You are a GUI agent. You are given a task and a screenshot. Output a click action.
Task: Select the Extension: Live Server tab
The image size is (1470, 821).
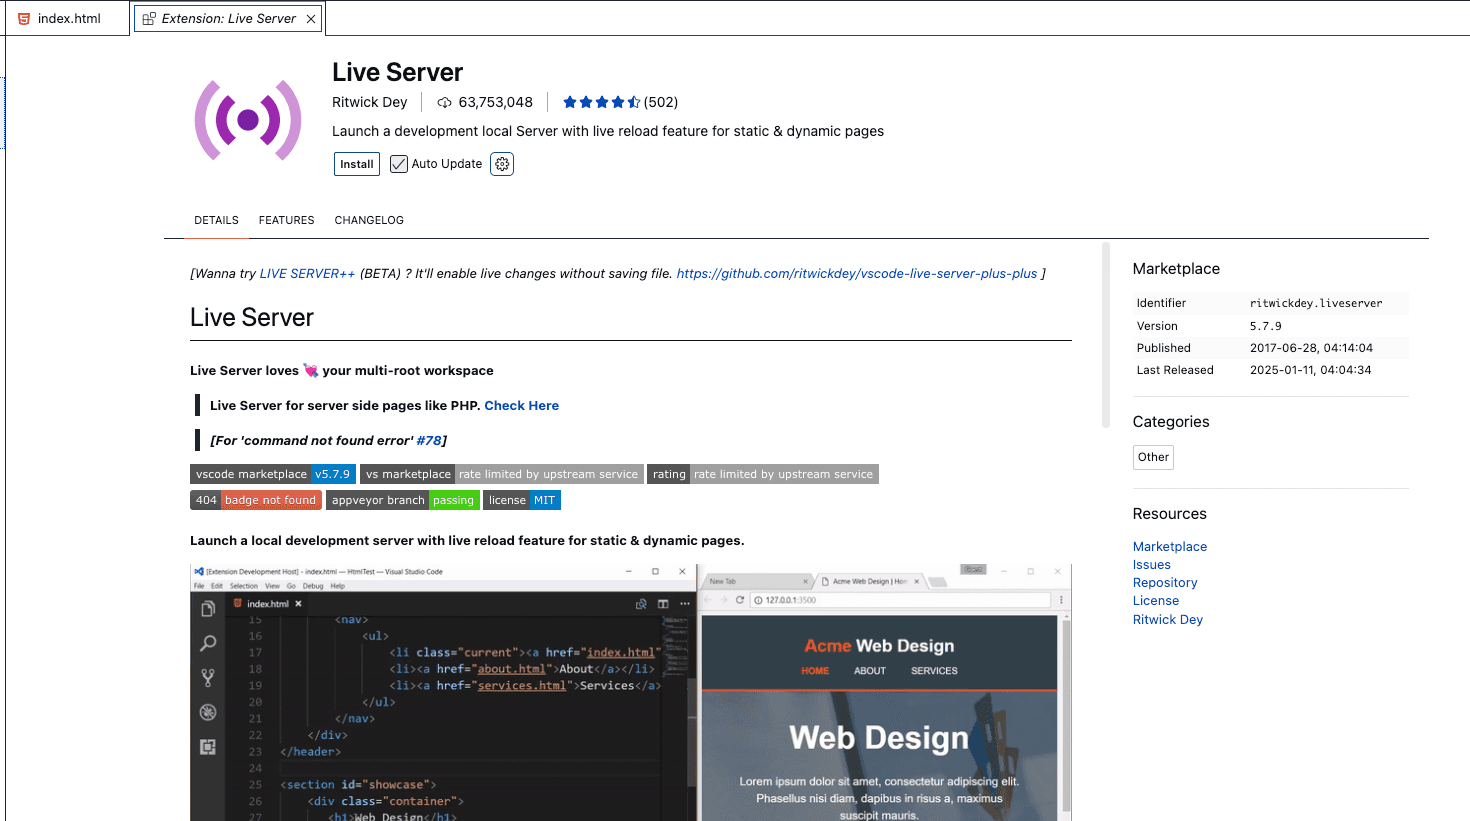point(229,18)
